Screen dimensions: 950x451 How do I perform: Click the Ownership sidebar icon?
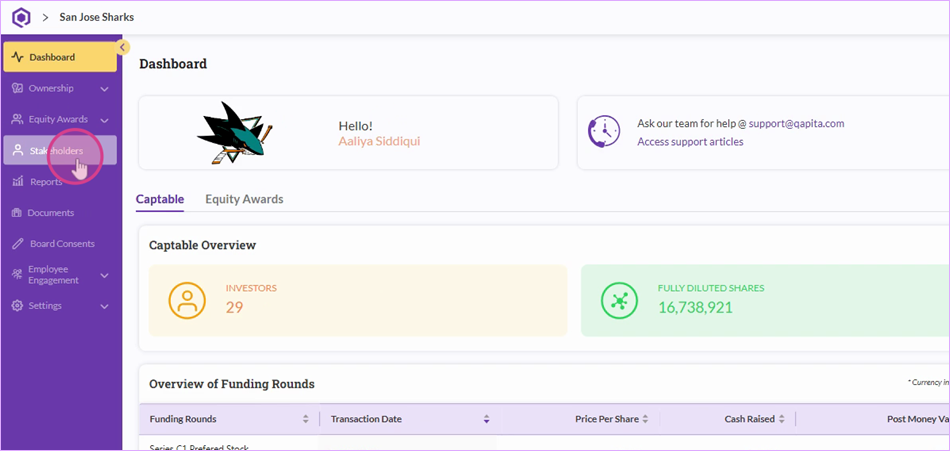click(18, 89)
